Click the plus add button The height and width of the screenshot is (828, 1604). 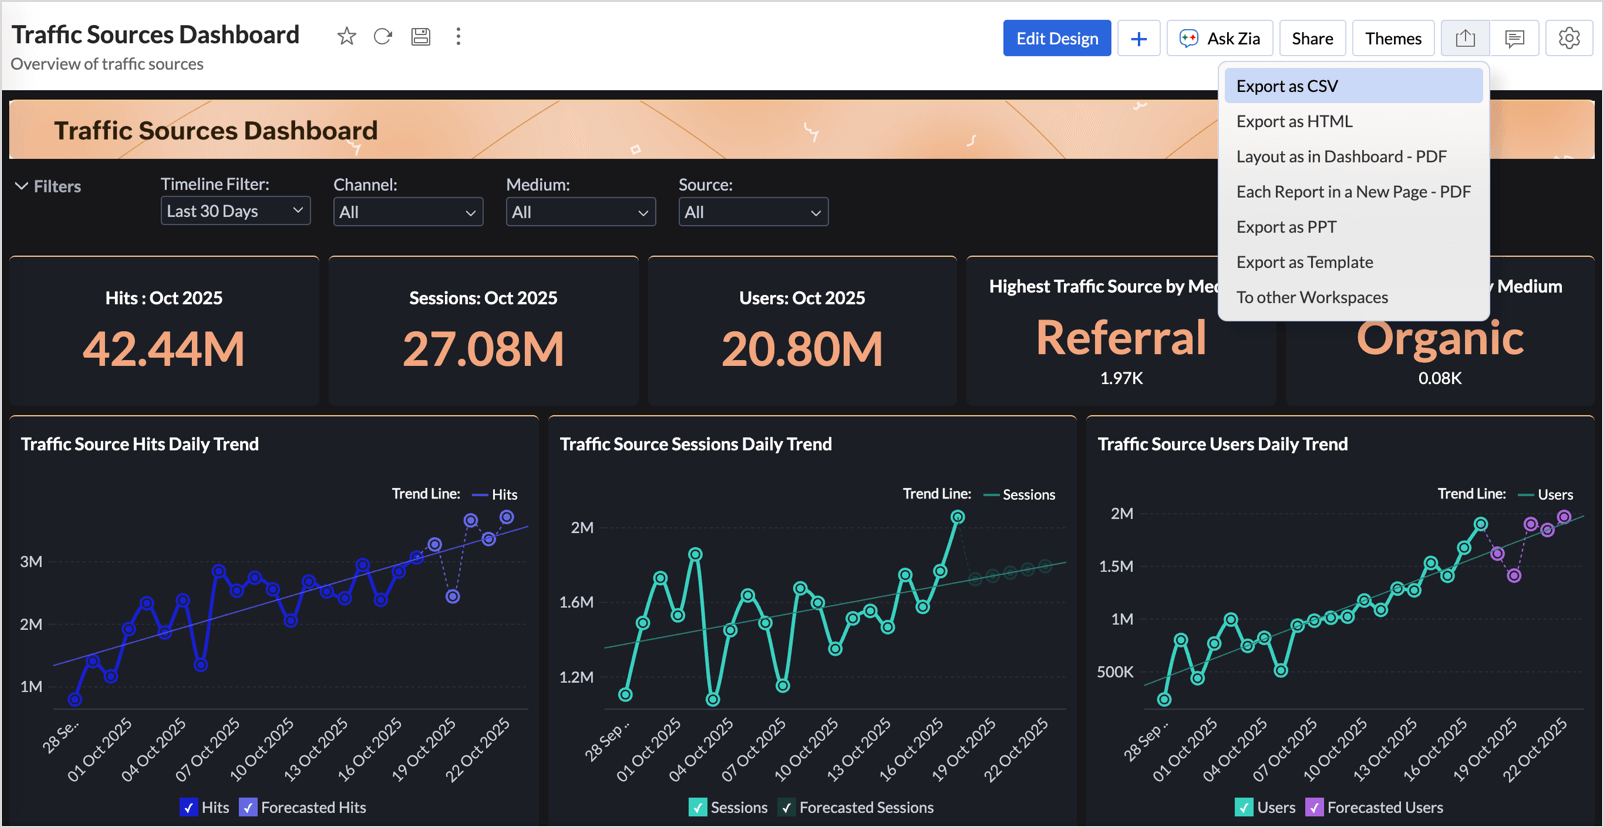click(1138, 39)
